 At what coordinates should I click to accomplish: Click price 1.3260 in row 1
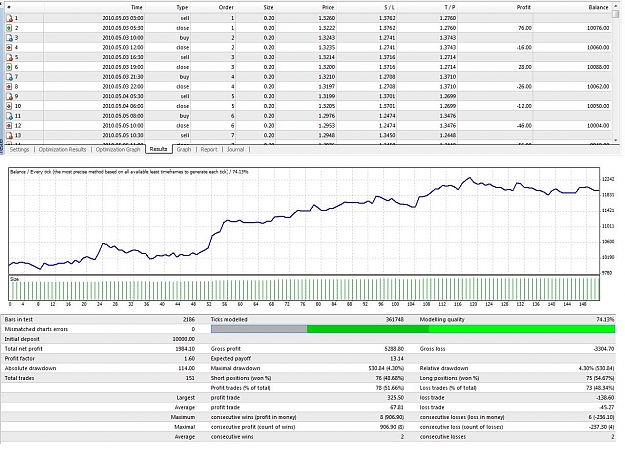[x=326, y=18]
